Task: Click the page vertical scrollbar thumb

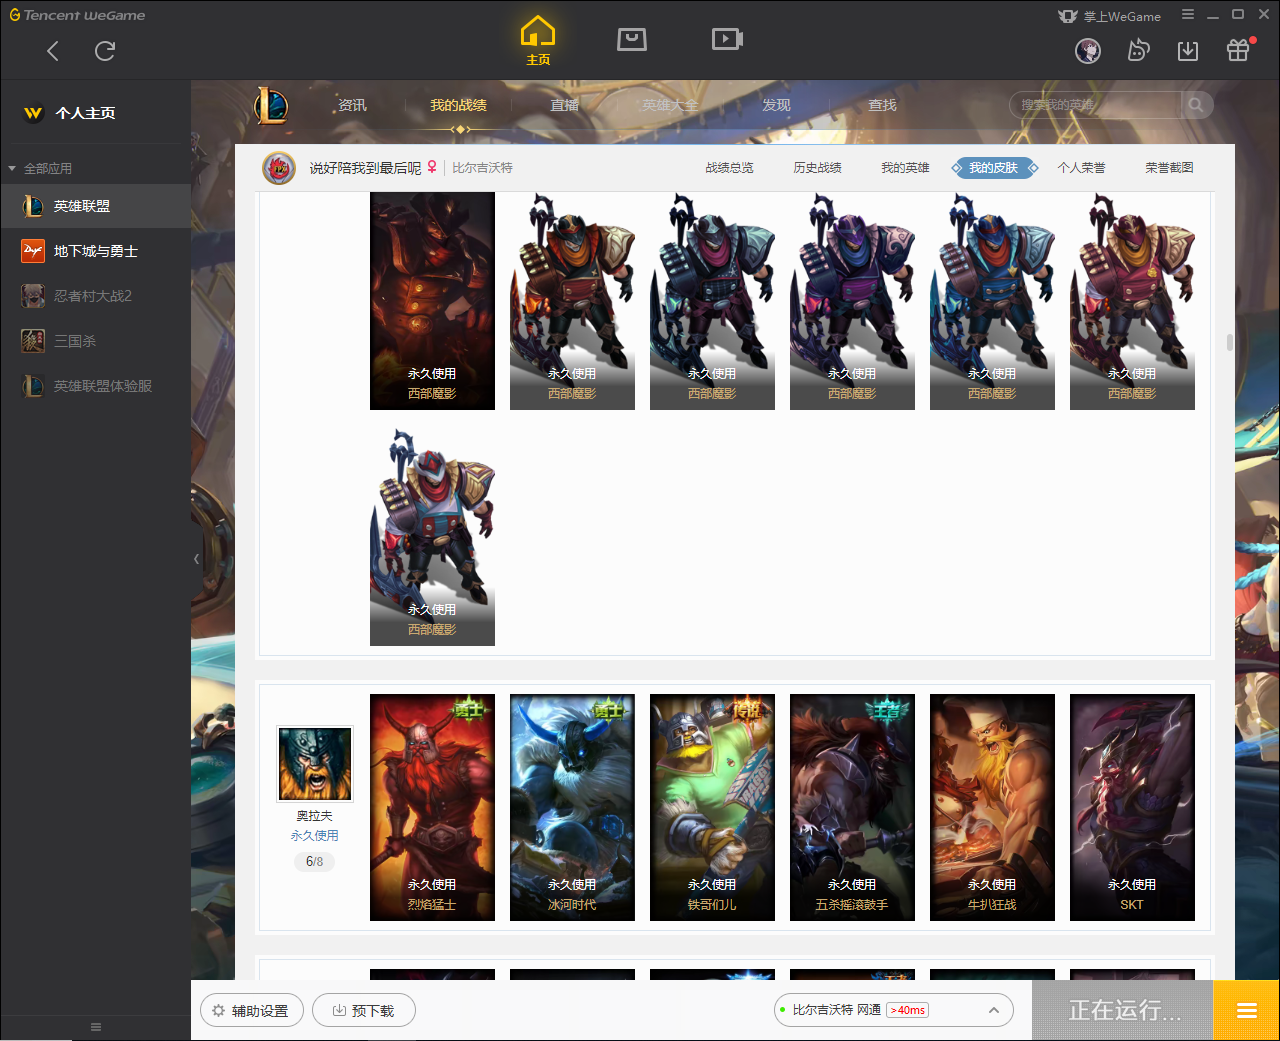Action: click(x=1229, y=342)
